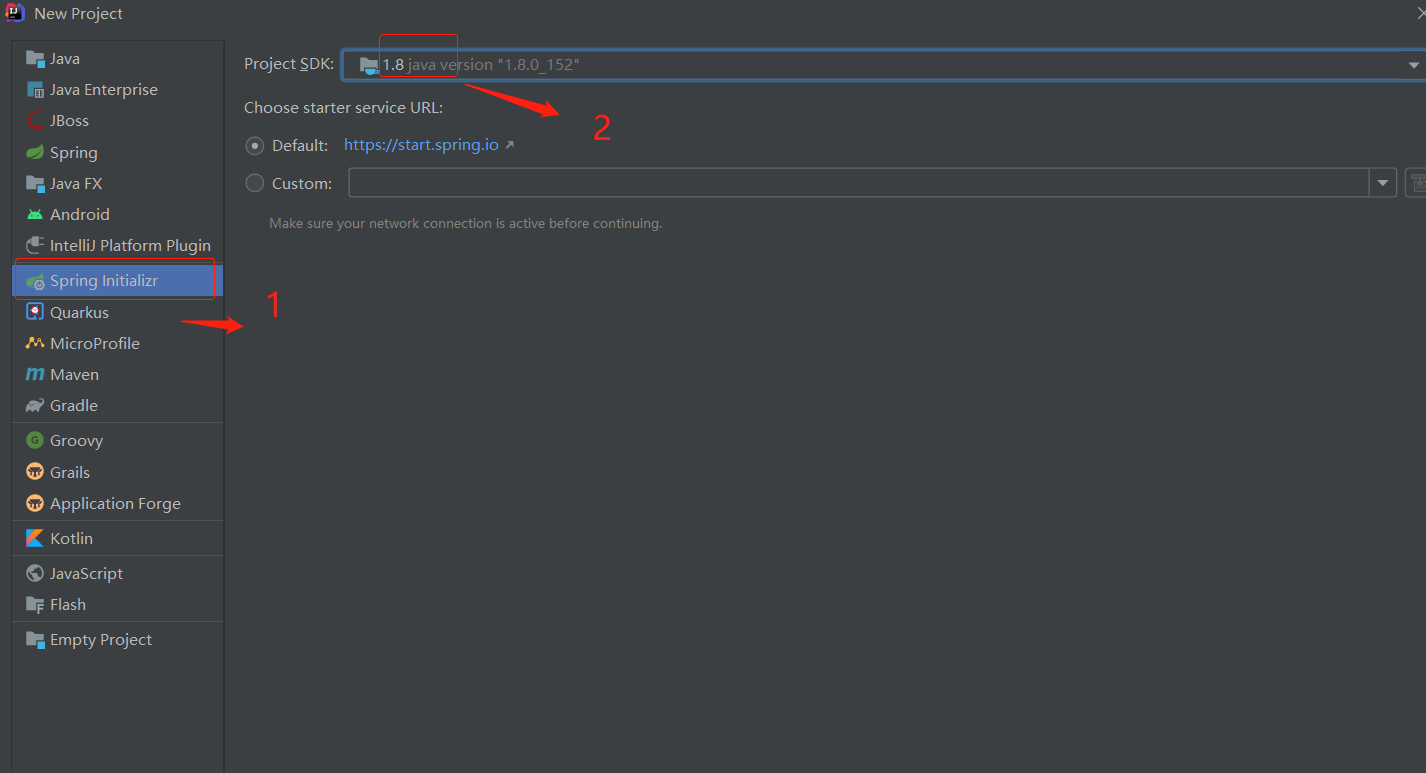Select Android label in list

pos(80,215)
